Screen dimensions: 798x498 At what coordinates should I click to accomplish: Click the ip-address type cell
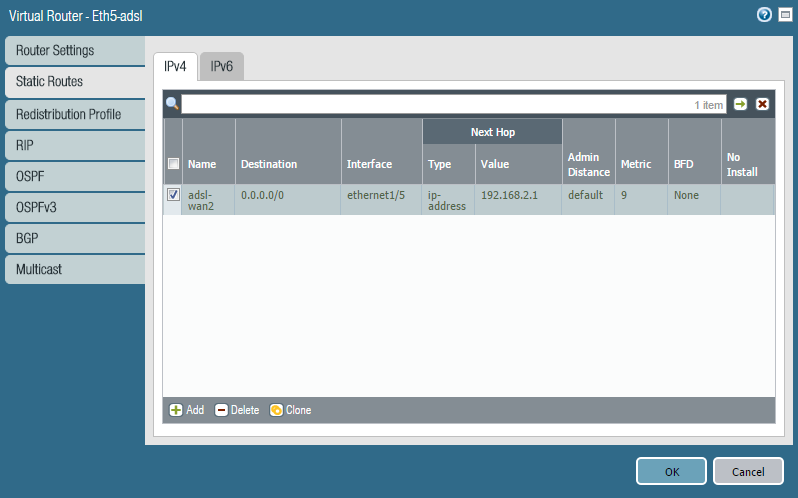click(x=447, y=200)
